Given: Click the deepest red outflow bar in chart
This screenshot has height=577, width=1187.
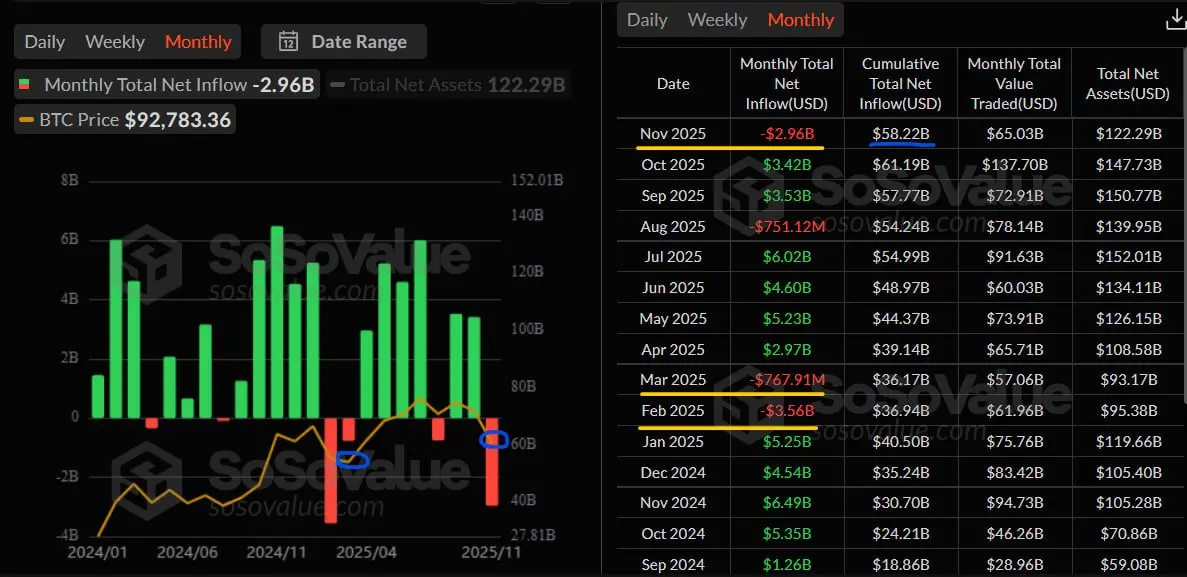Looking at the screenshot, I should (x=330, y=469).
